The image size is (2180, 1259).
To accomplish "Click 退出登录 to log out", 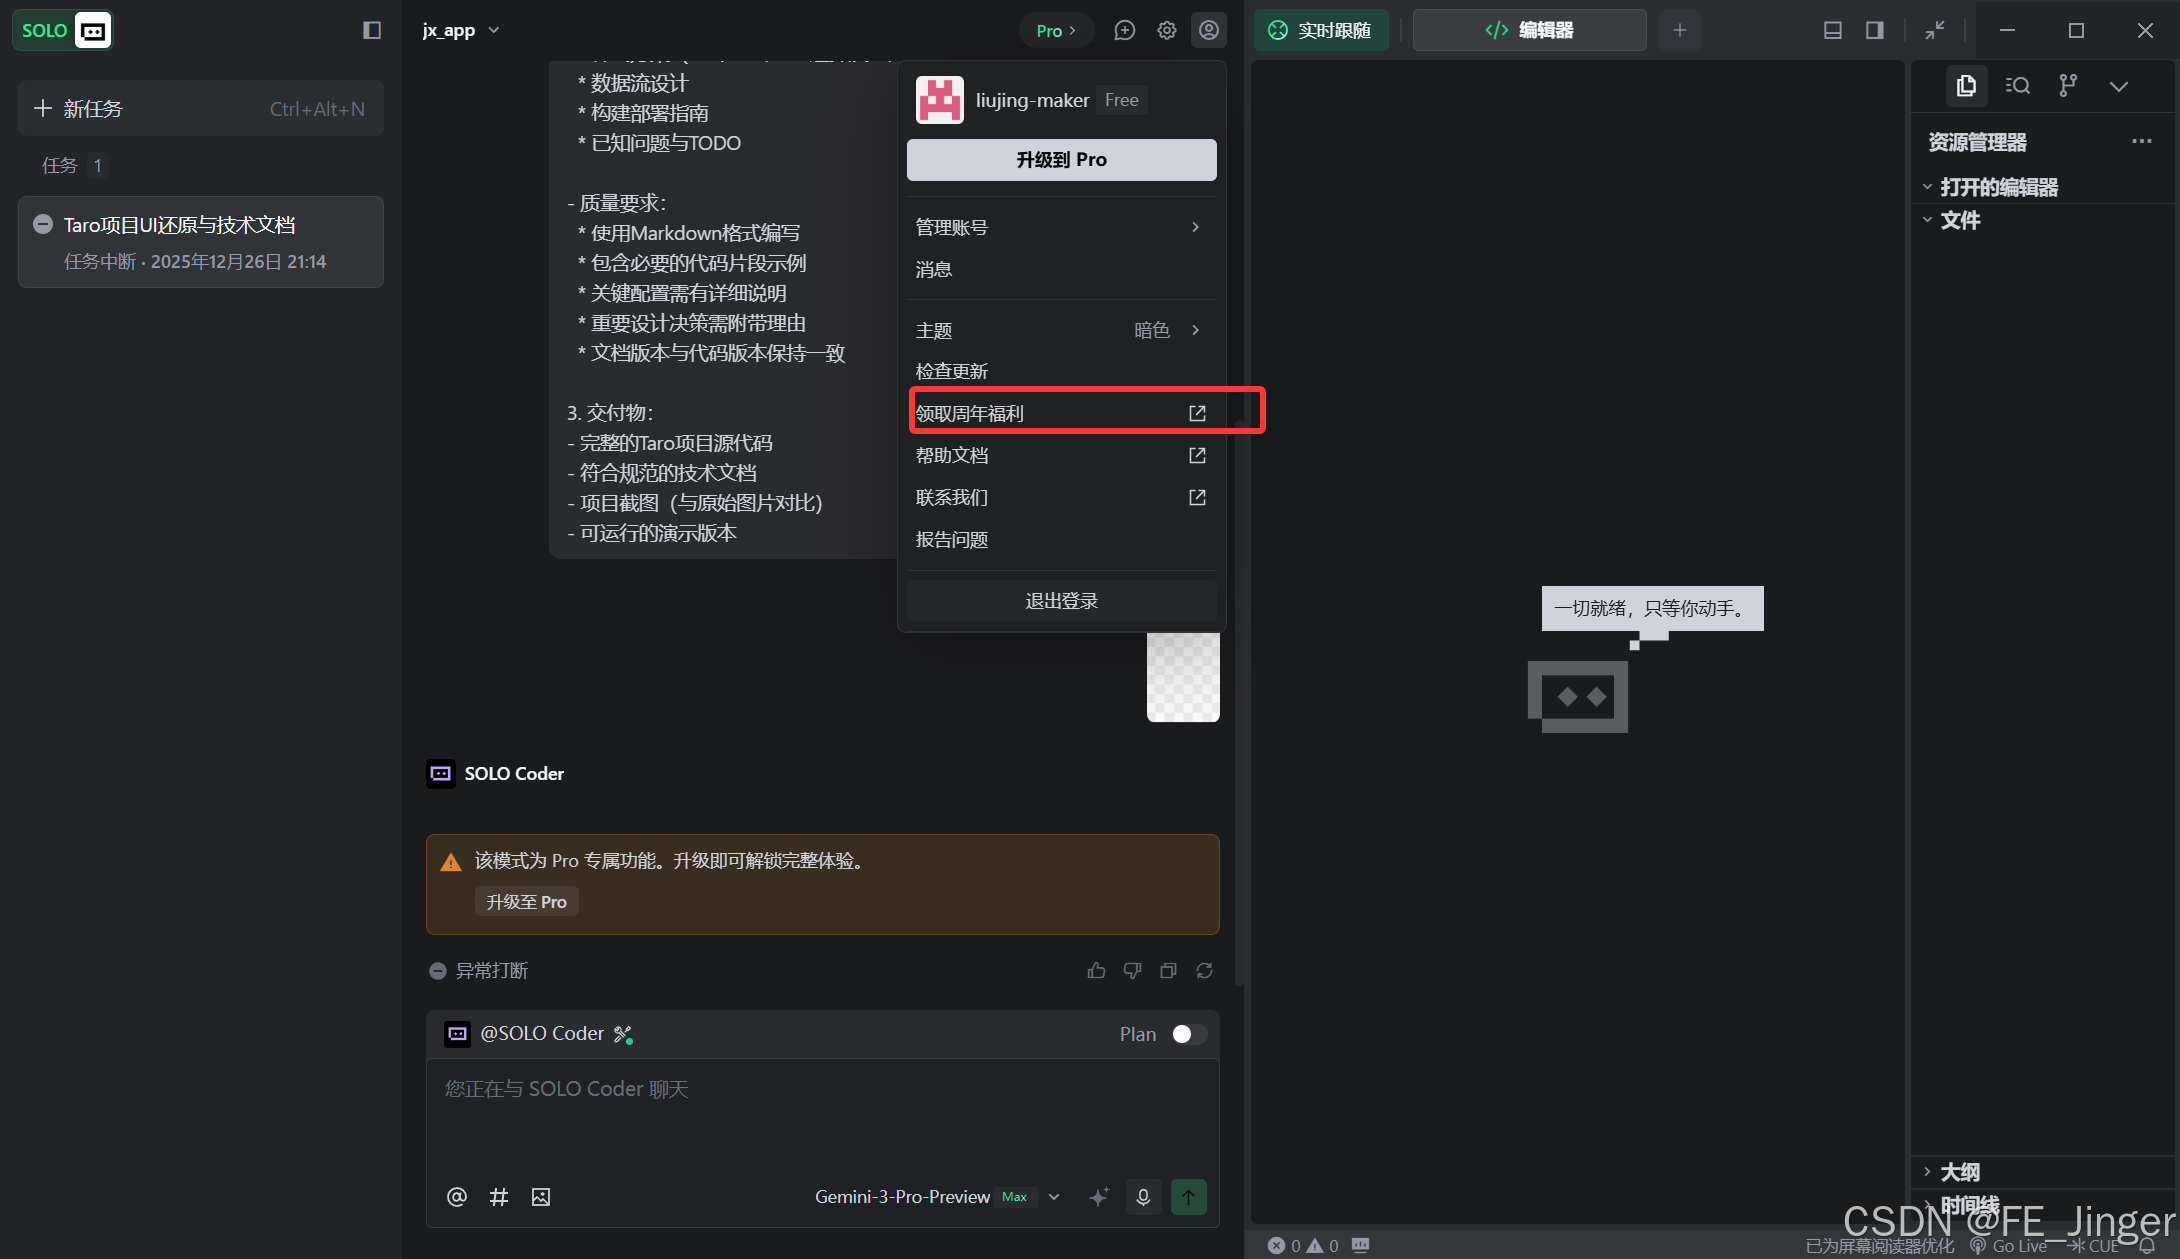I will click(1060, 600).
